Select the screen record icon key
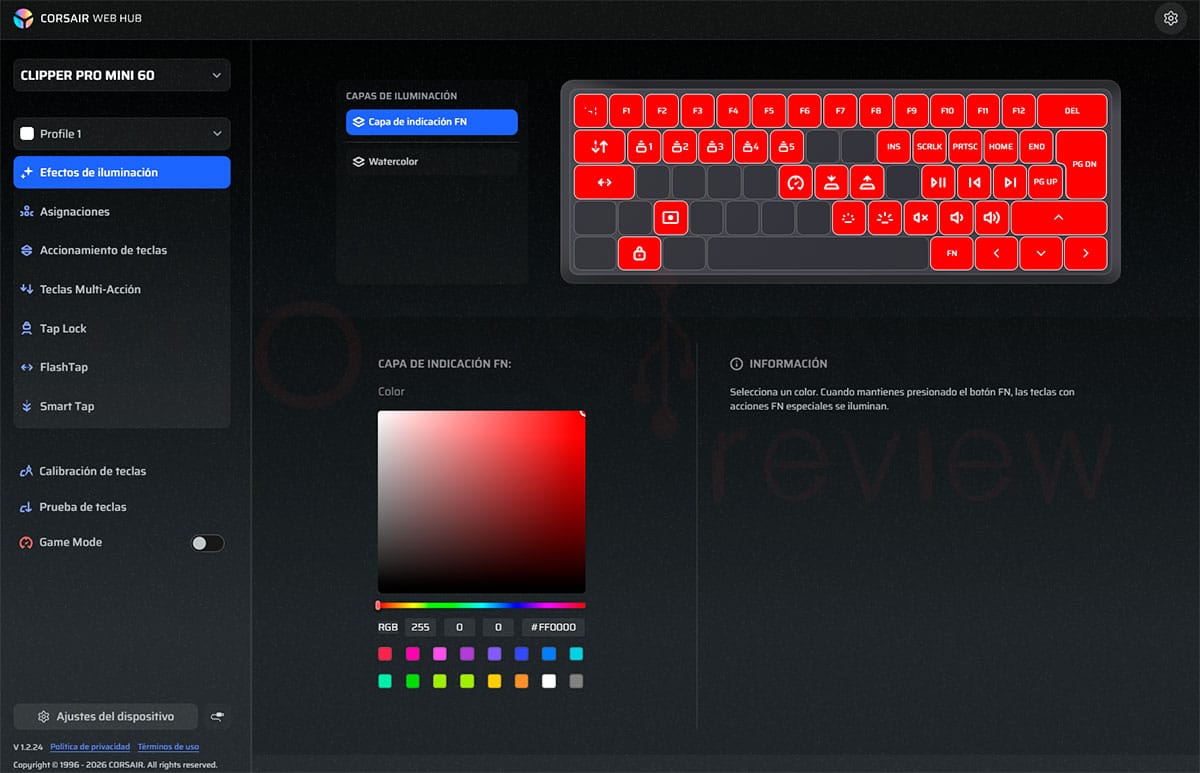The width and height of the screenshot is (1200, 773). tap(671, 218)
